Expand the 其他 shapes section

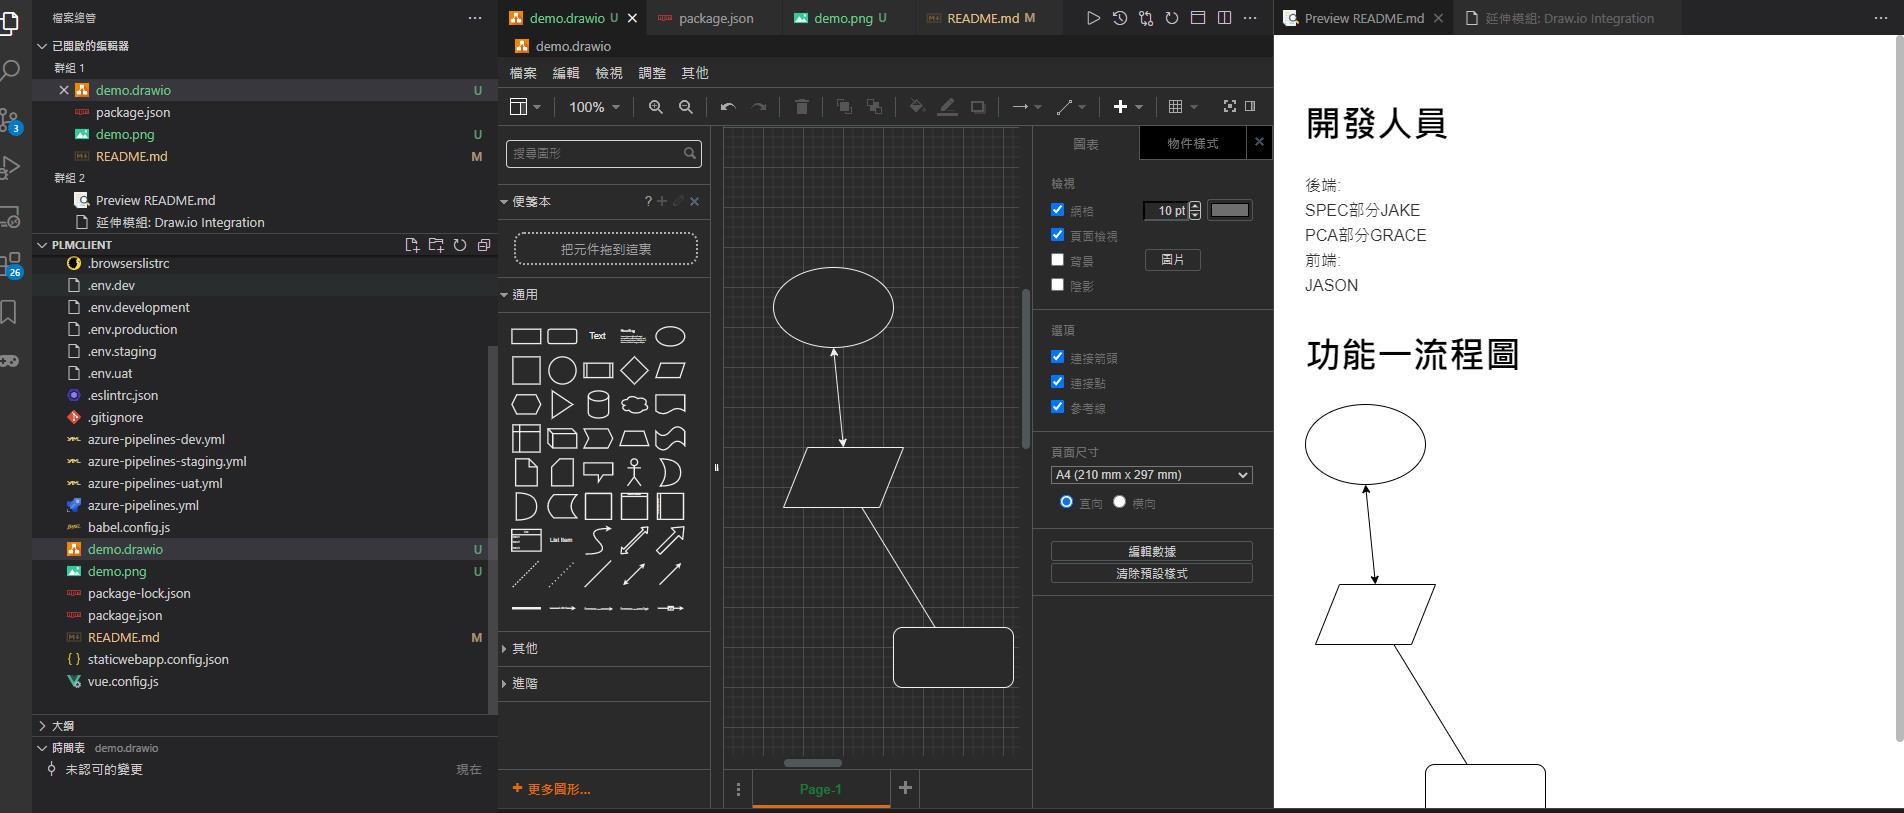(524, 648)
